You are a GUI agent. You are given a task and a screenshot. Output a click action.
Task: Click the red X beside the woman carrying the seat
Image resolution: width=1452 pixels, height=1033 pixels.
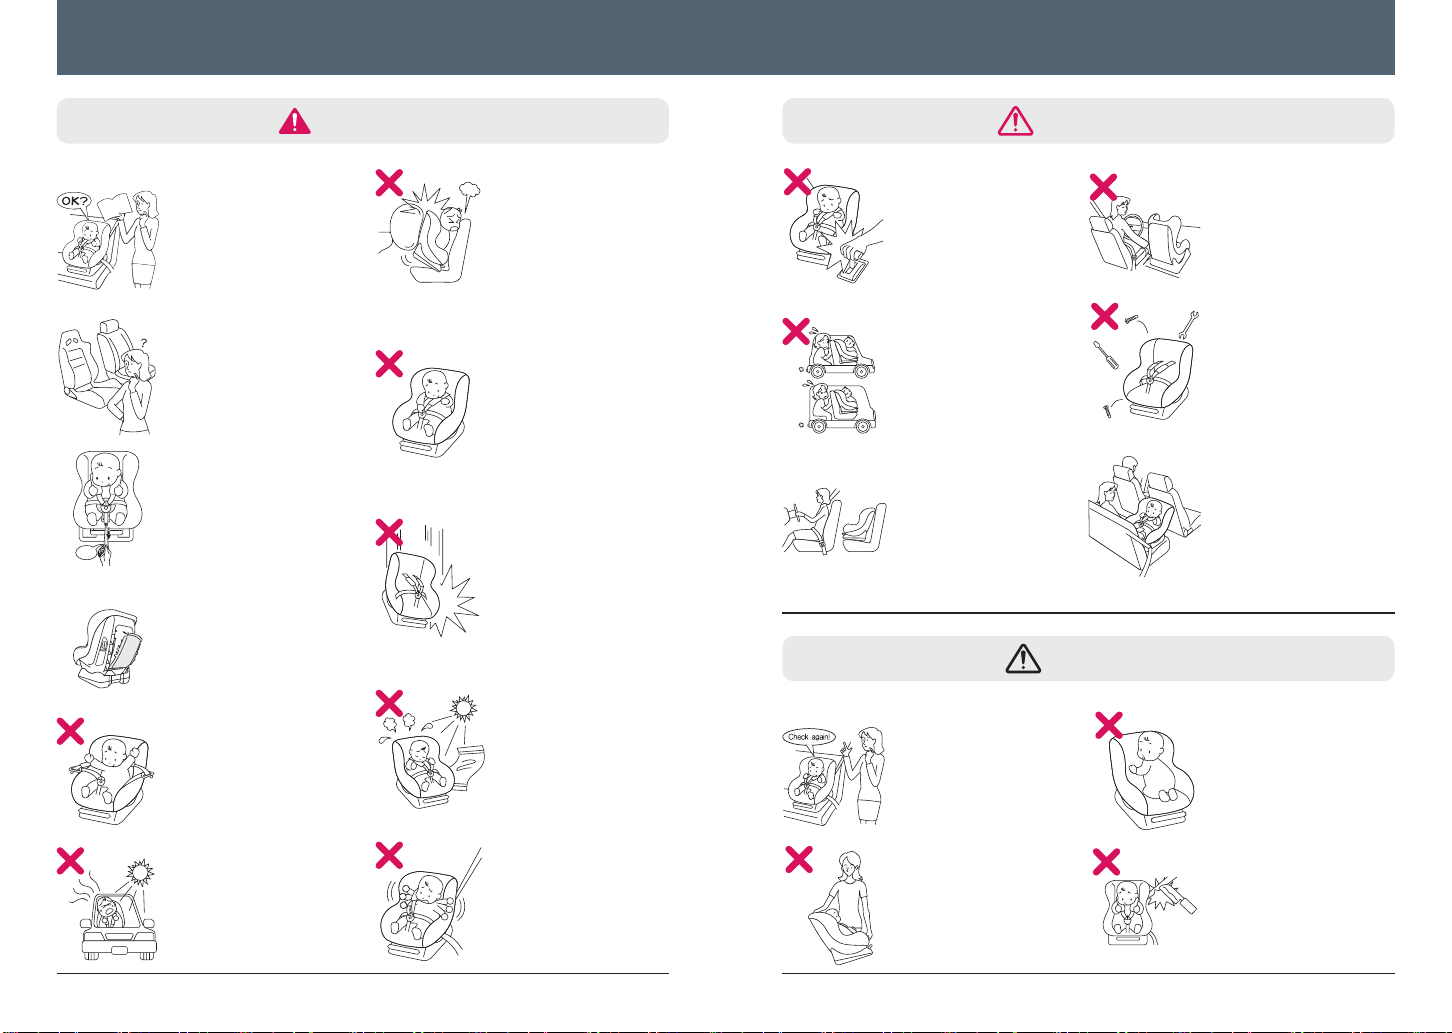click(x=799, y=859)
